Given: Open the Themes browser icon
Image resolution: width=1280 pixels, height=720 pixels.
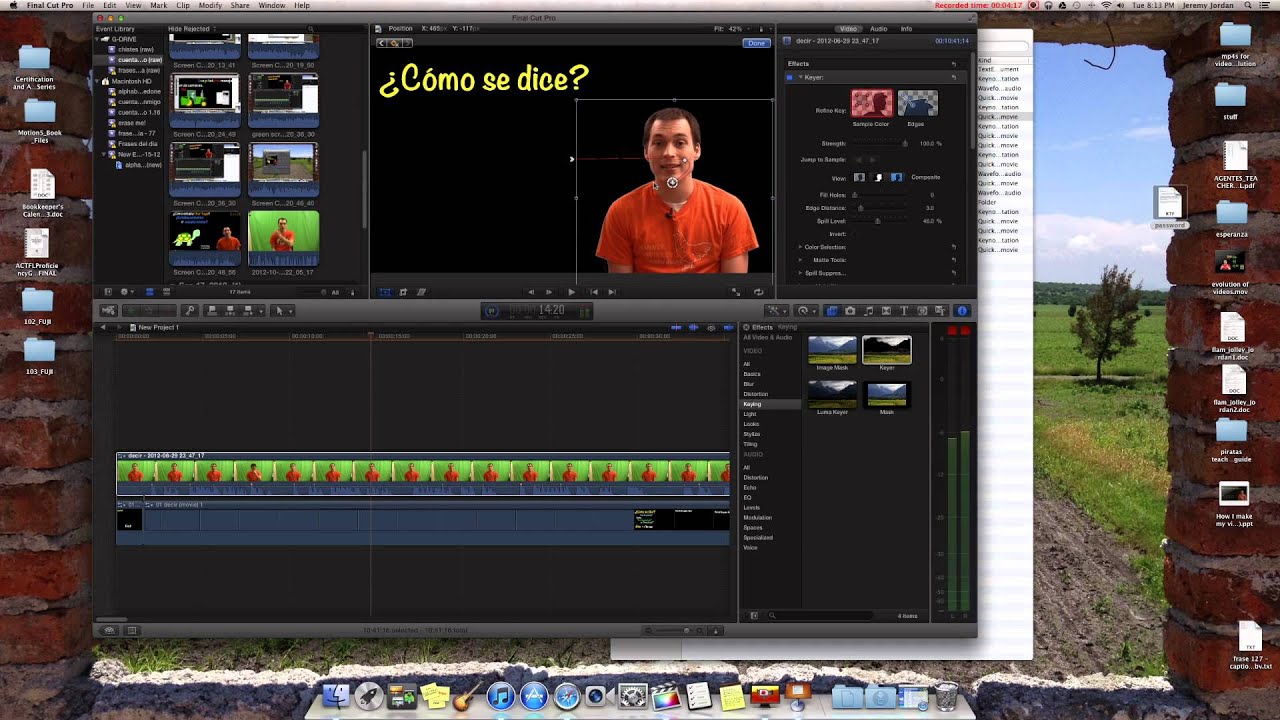Looking at the screenshot, I should click(940, 311).
